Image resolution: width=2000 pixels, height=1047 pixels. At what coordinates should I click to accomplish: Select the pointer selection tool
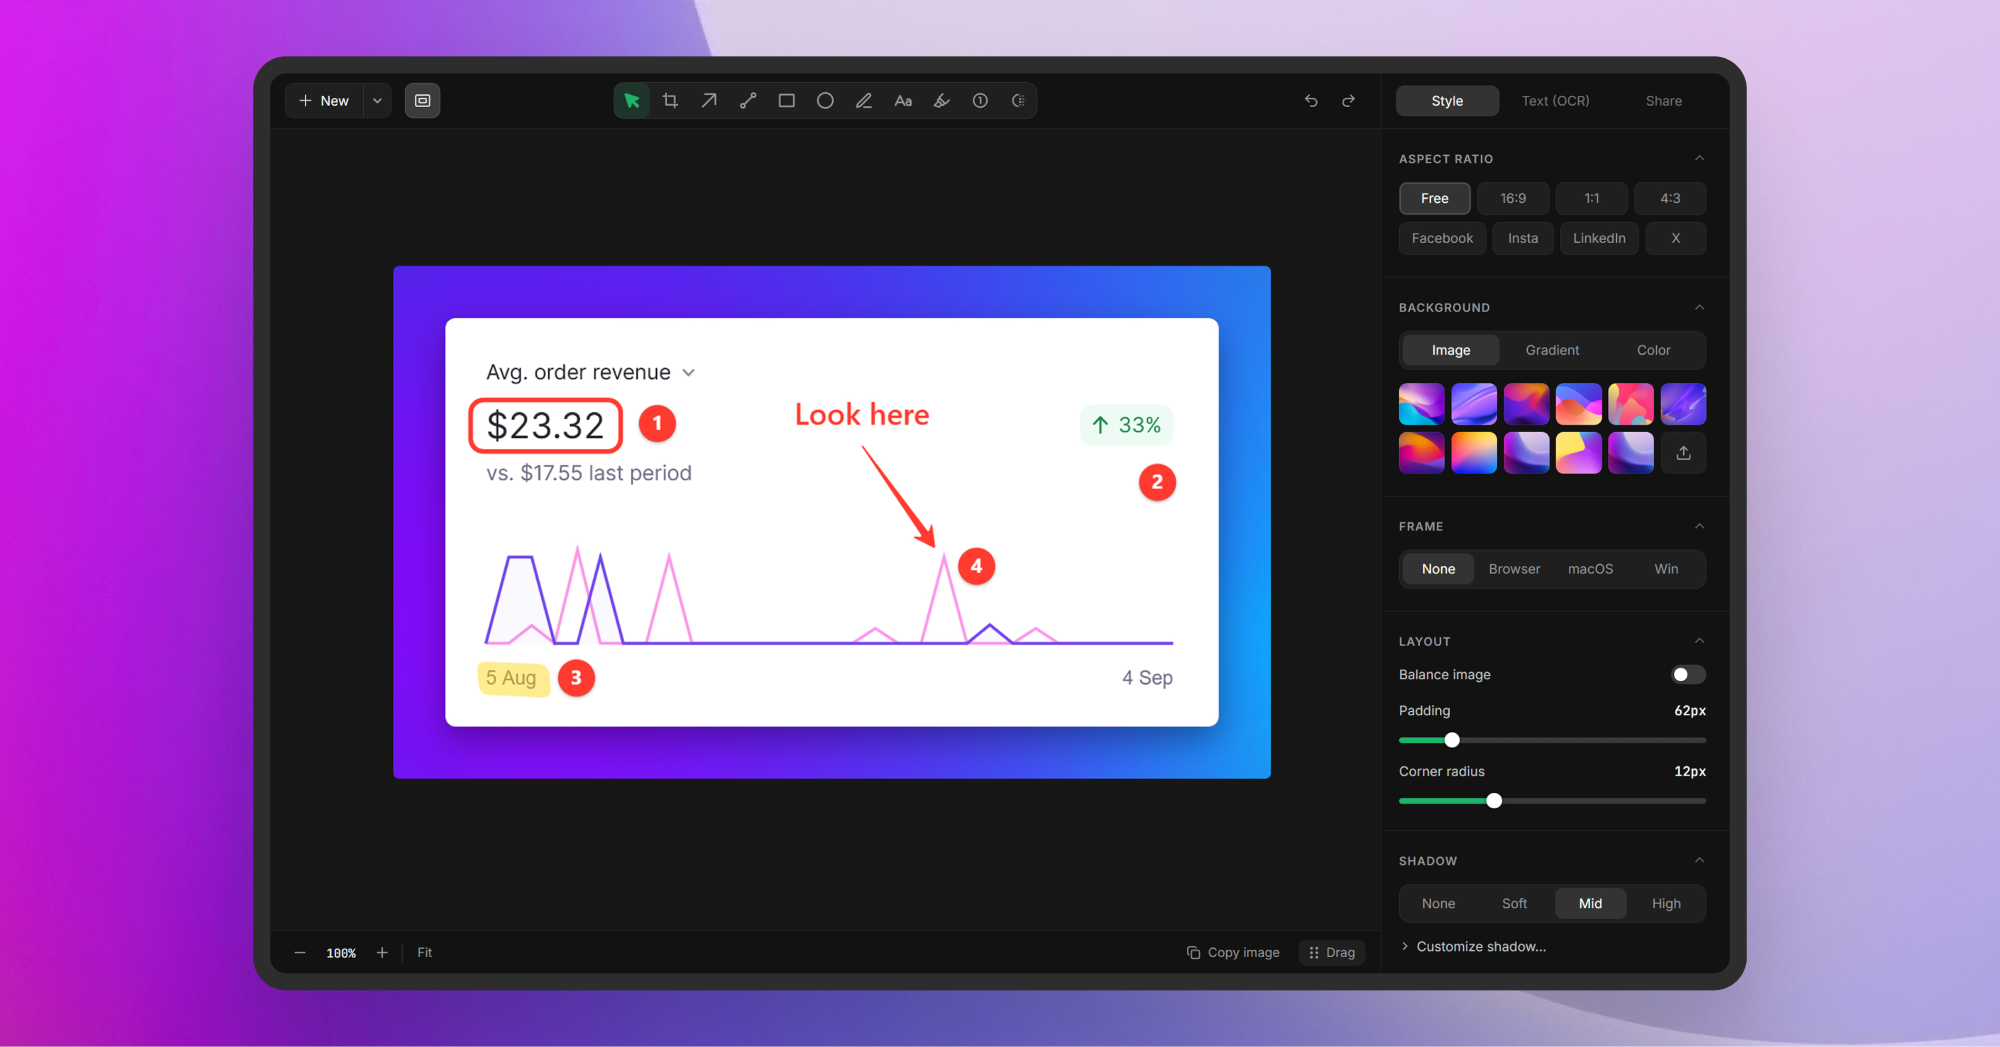632,101
